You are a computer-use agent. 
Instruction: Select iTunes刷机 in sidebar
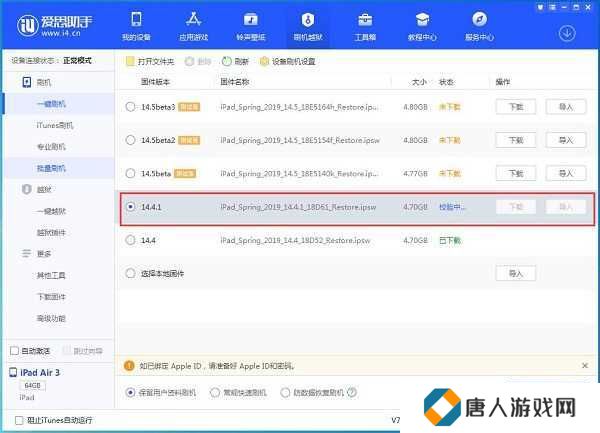pyautogui.click(x=55, y=125)
